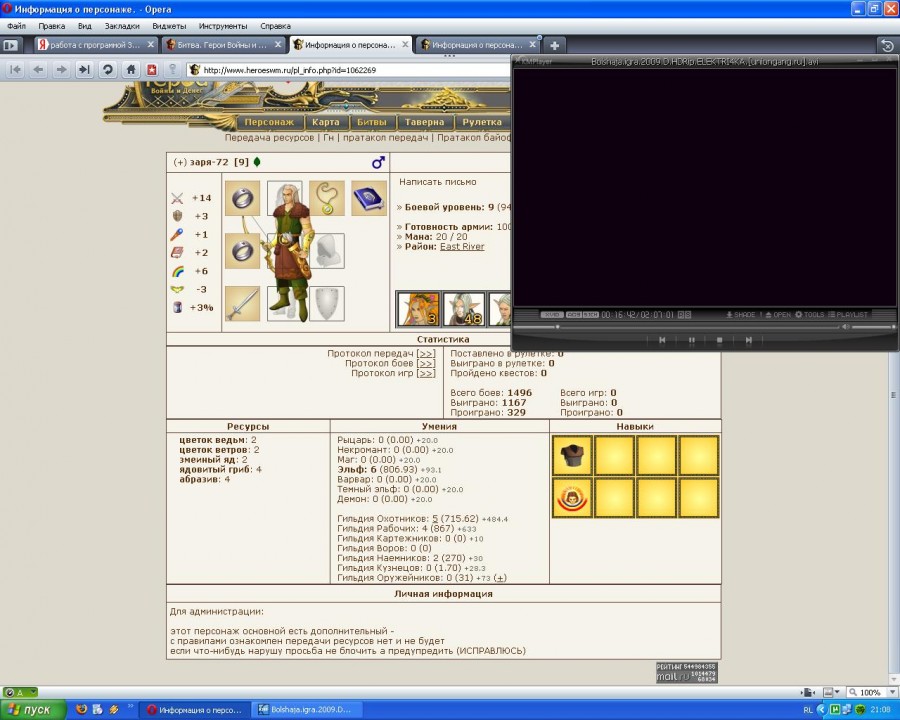Open the Правка menu

tap(52, 26)
